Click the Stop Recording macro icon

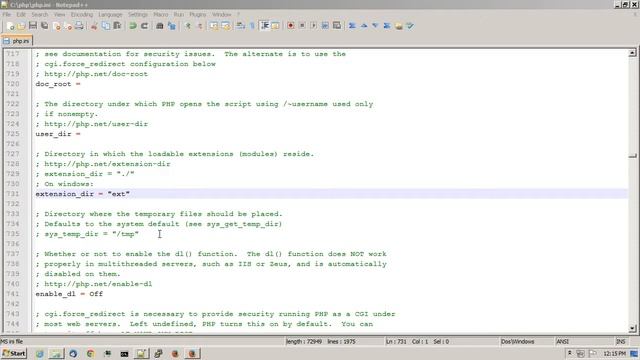[x=302, y=26]
